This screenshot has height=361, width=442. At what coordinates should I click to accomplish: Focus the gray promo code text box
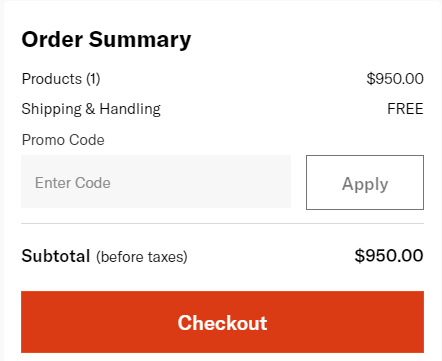(156, 181)
